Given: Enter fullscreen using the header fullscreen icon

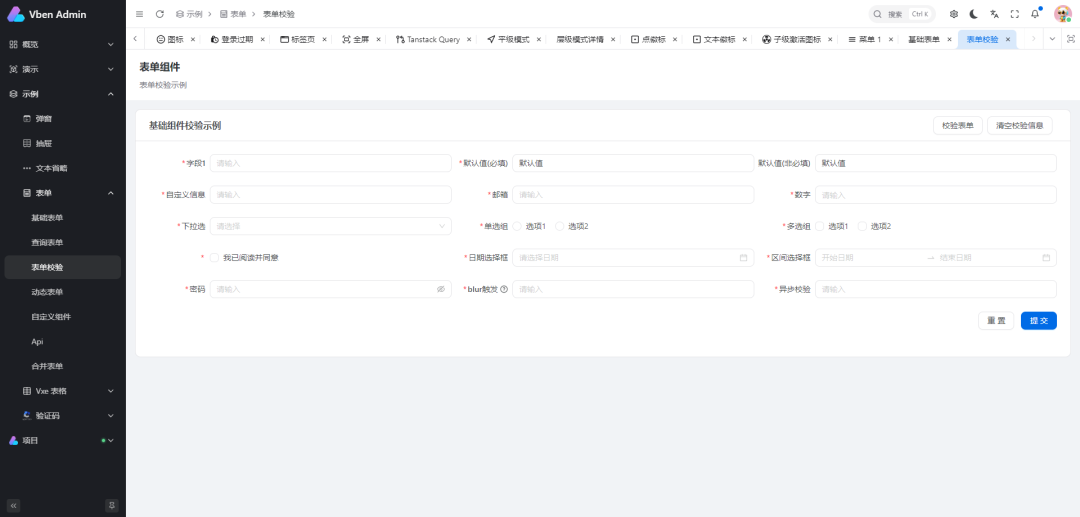Looking at the screenshot, I should pos(1015,14).
